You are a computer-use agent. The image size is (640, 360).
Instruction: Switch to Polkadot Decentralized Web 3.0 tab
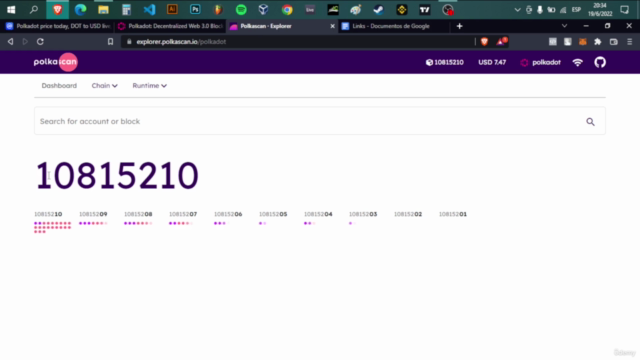point(171,26)
